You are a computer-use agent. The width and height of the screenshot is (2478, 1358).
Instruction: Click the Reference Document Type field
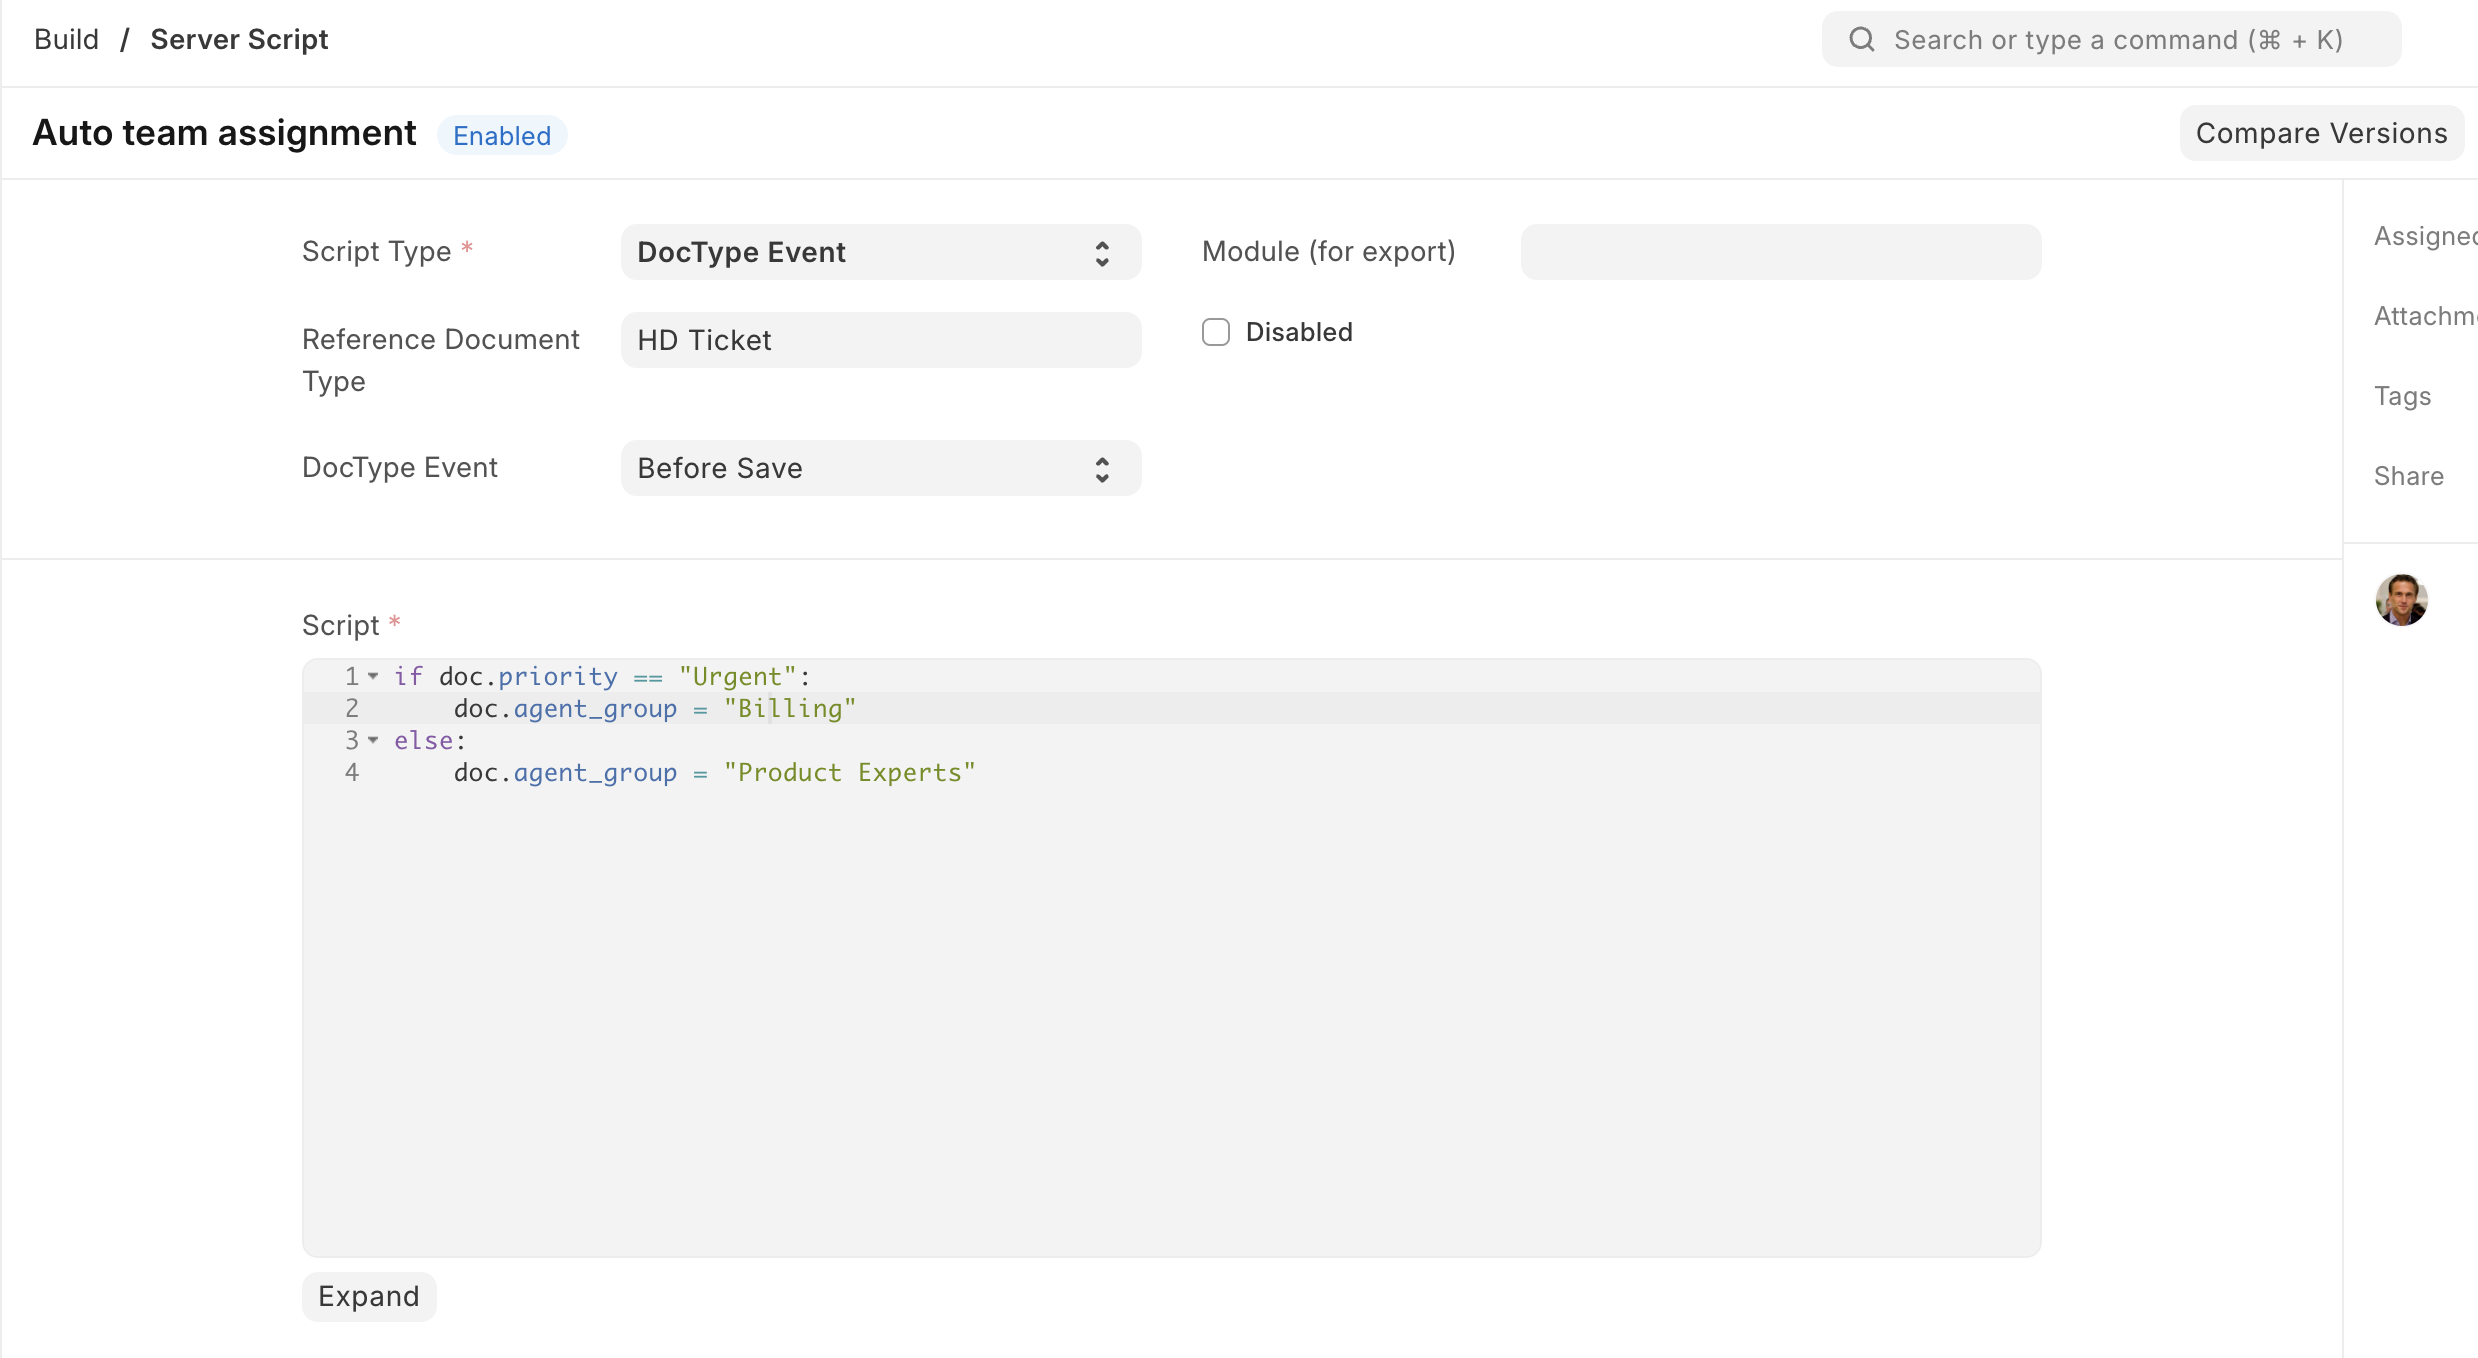880,340
